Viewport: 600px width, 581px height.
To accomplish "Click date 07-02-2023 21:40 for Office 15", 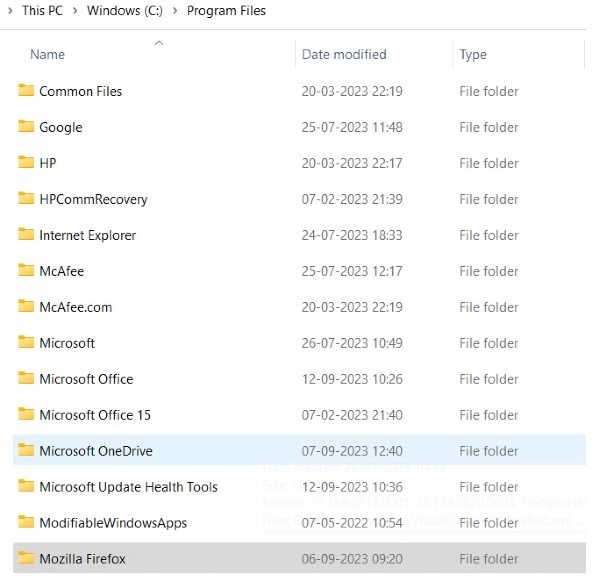I will click(352, 415).
